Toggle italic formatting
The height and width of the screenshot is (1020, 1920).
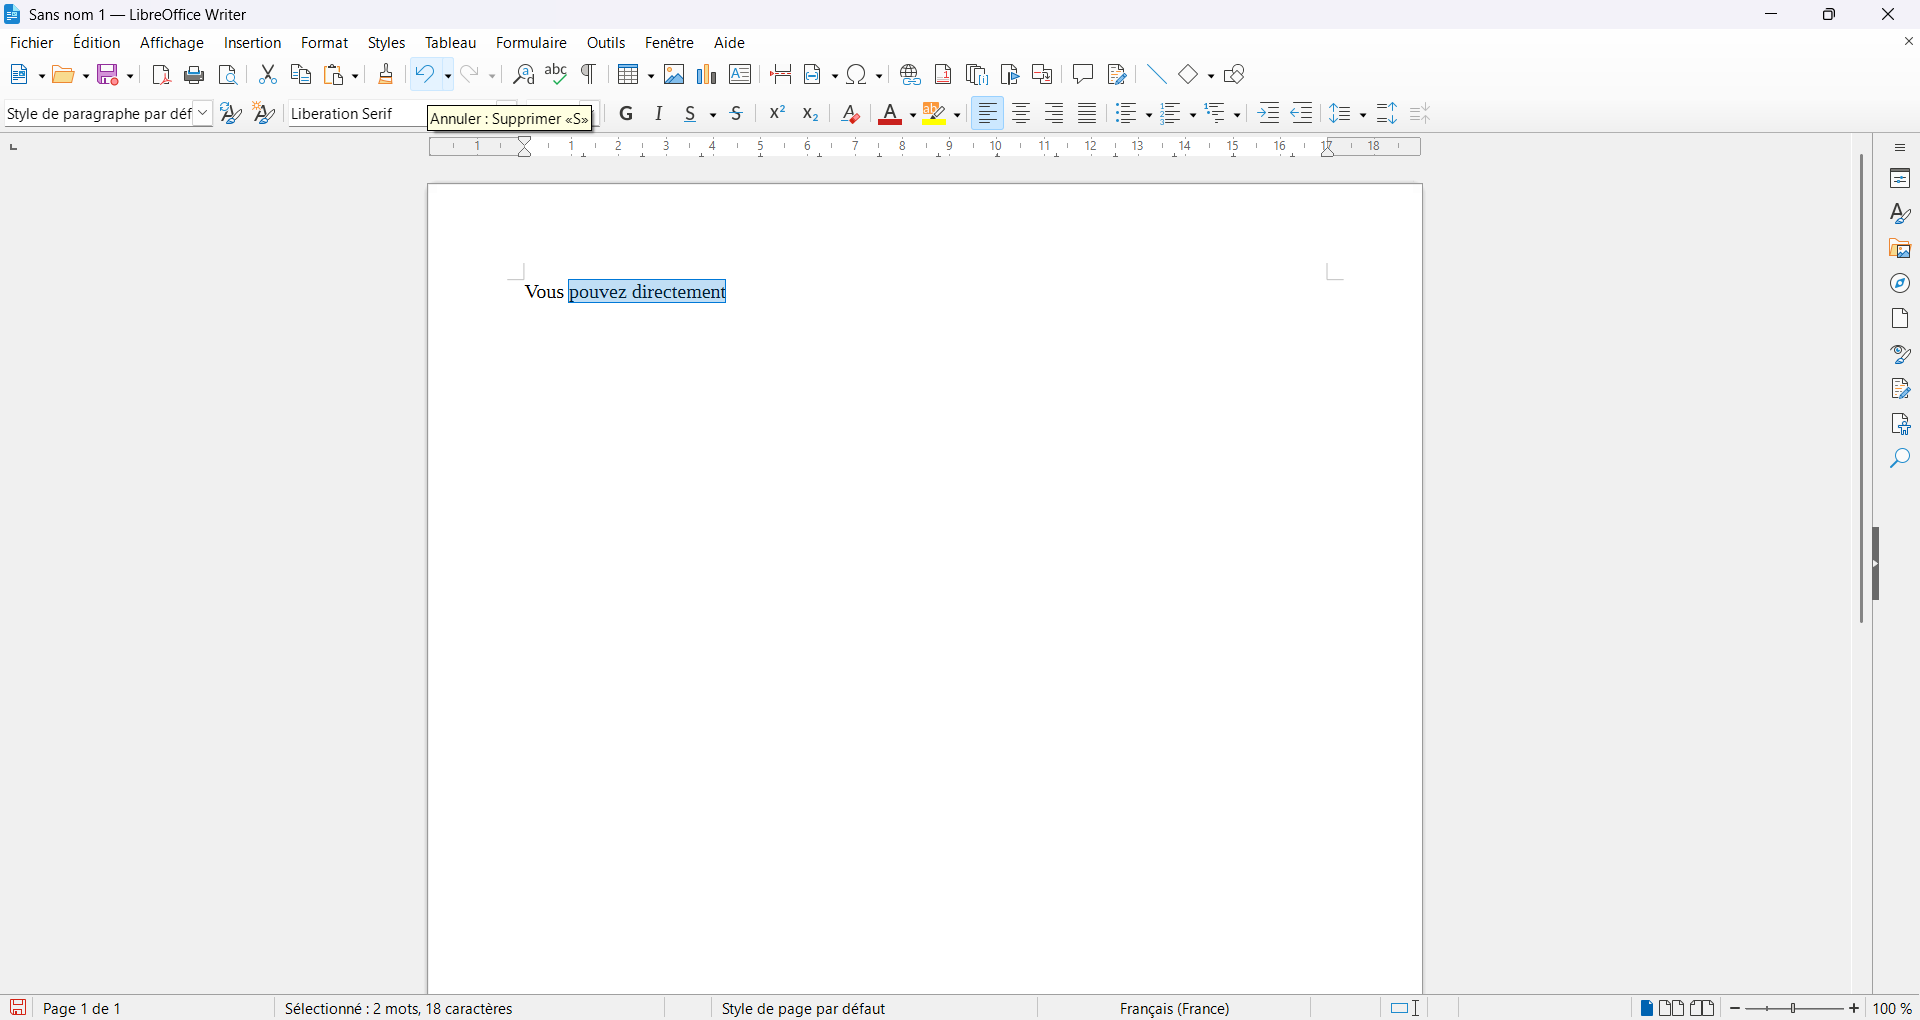[x=659, y=114]
